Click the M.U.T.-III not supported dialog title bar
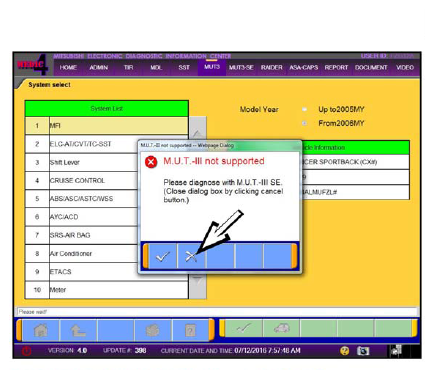 (x=220, y=146)
